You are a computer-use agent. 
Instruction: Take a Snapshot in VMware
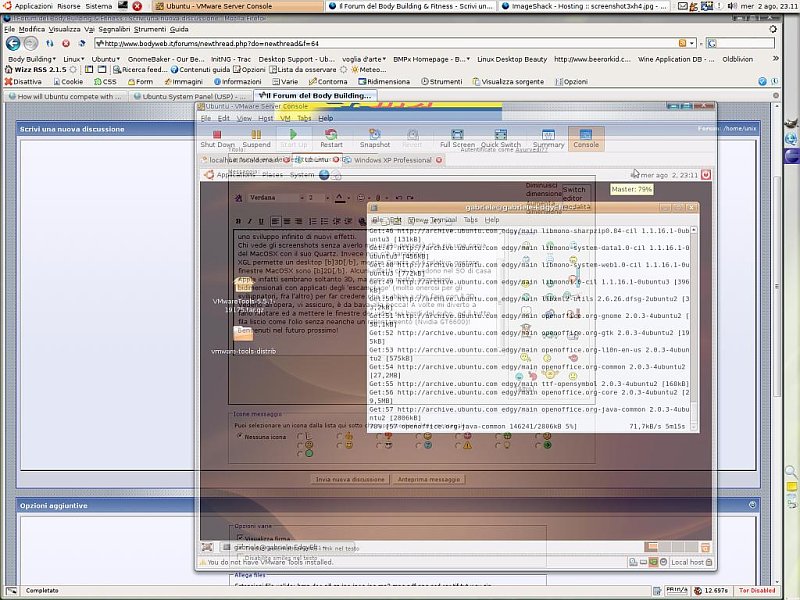(374, 139)
